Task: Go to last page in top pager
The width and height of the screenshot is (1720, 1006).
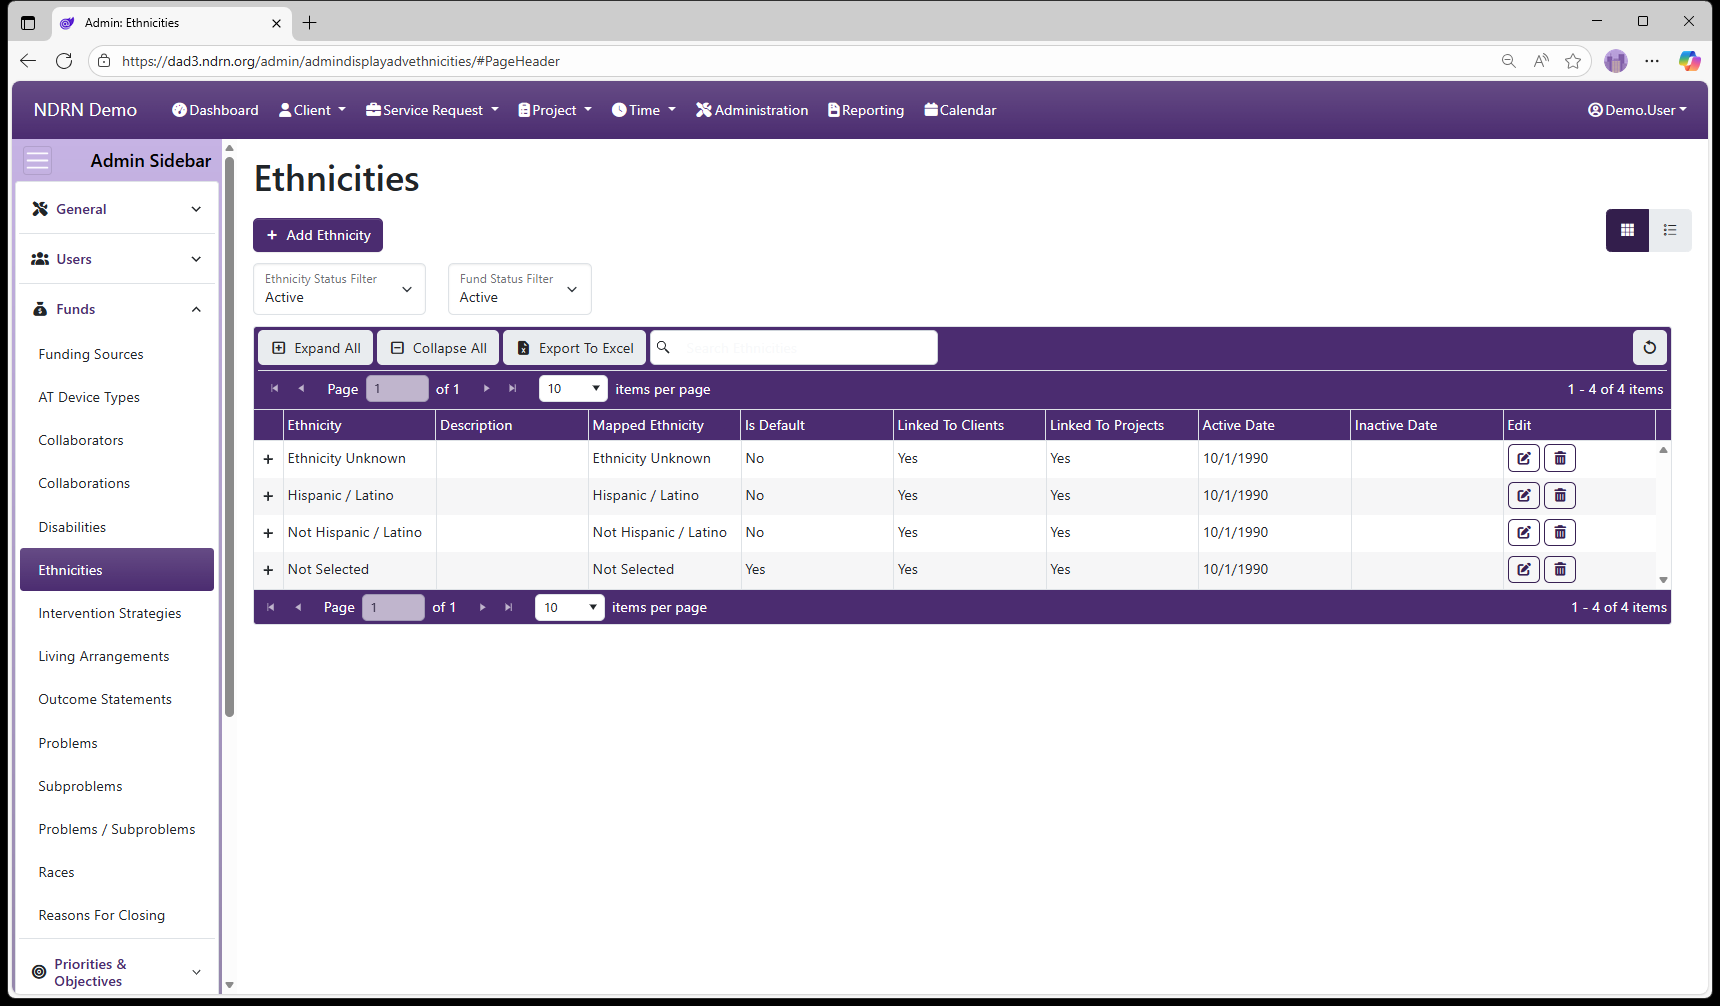Action: click(x=513, y=389)
